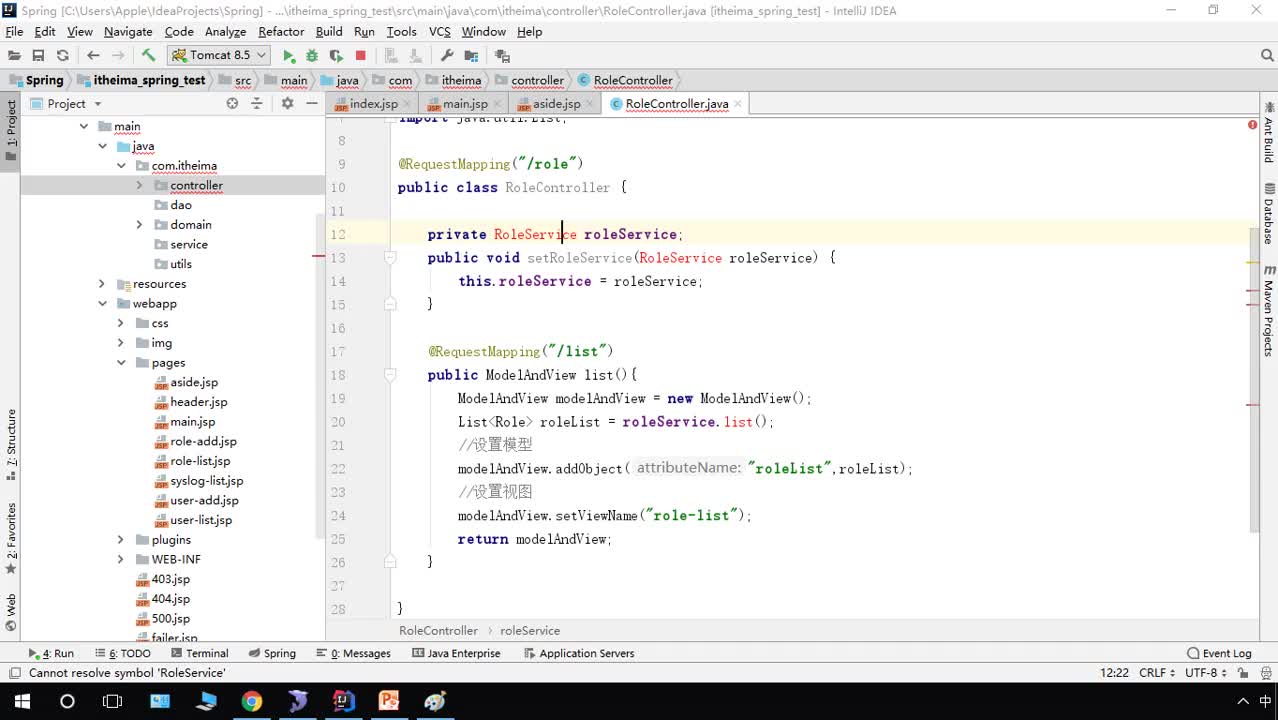Open the VCS menu

pyautogui.click(x=440, y=31)
